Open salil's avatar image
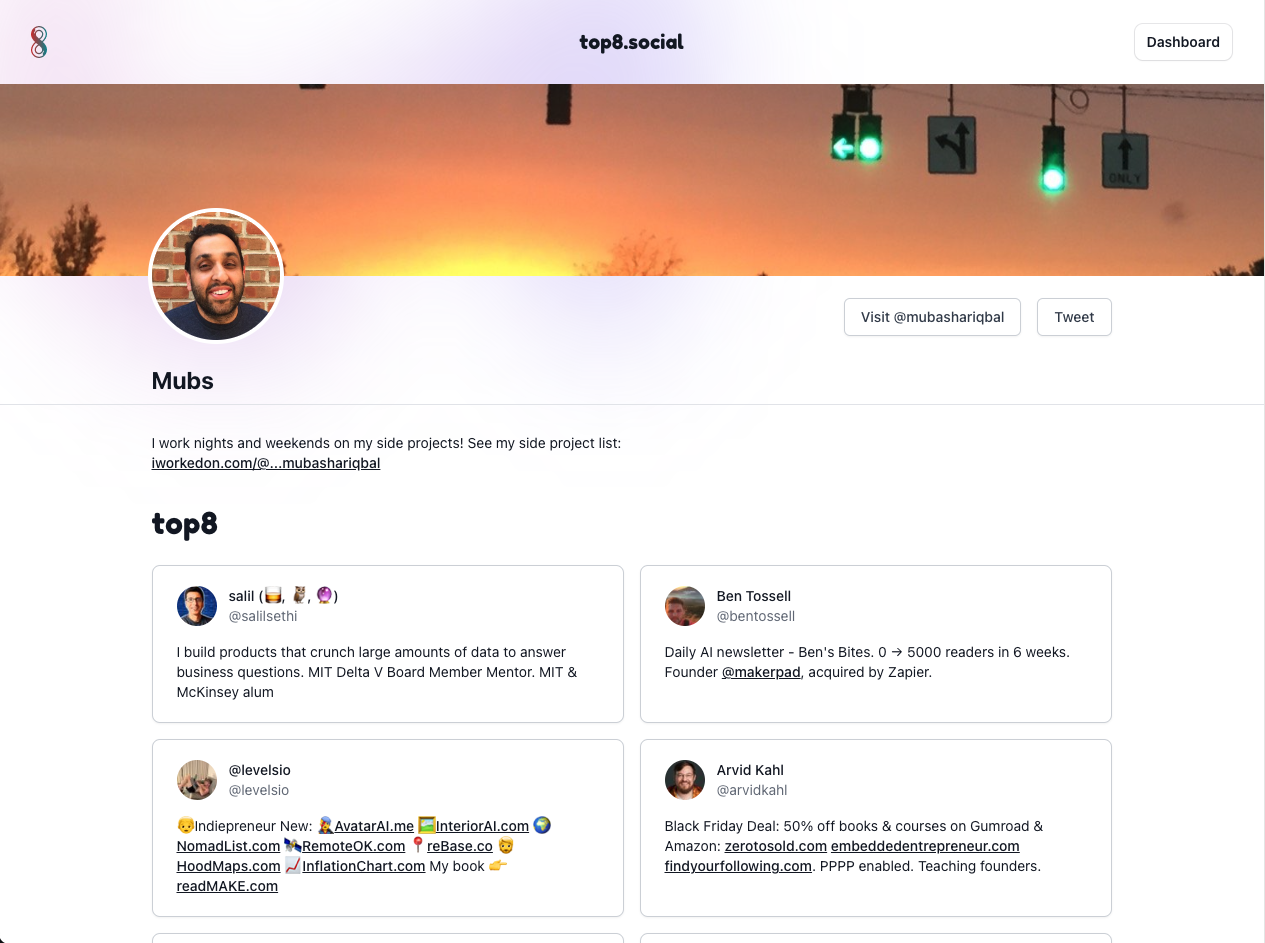The image size is (1265, 943). tap(197, 606)
